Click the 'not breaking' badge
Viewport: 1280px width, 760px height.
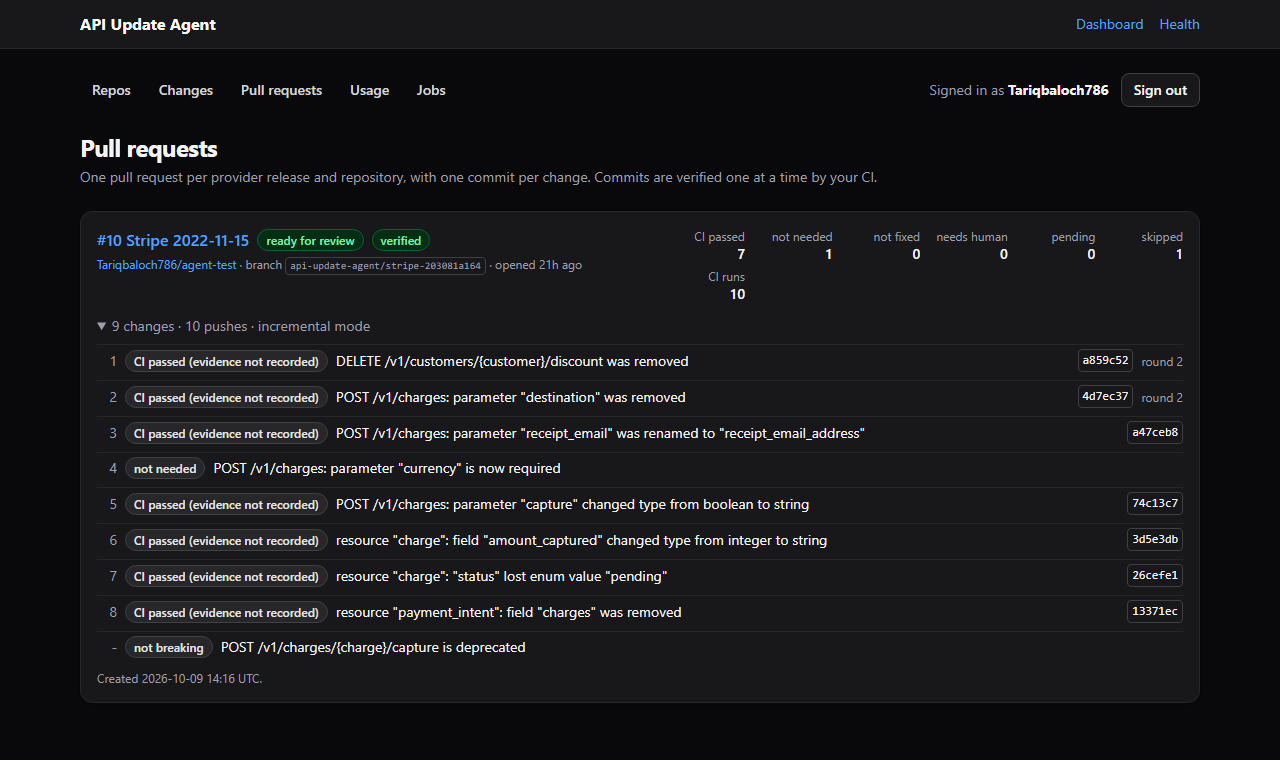click(169, 648)
